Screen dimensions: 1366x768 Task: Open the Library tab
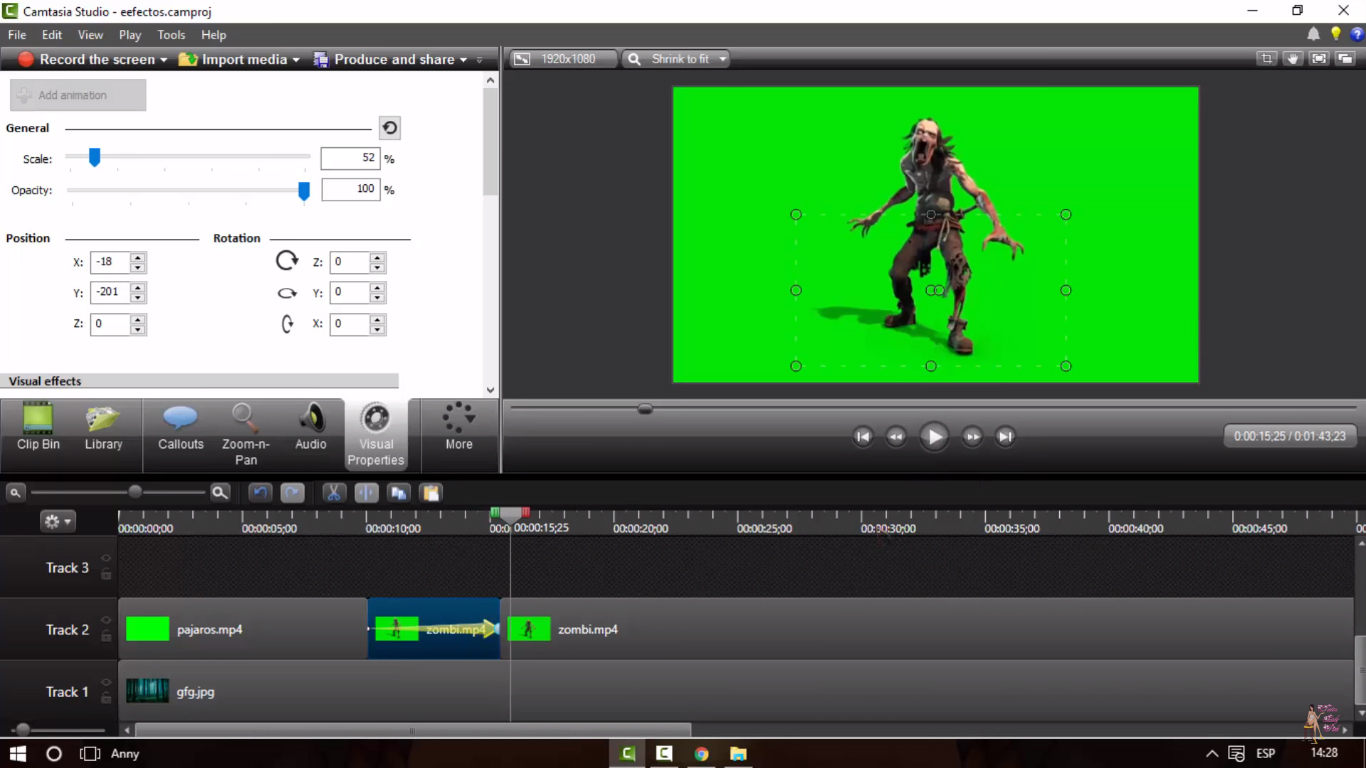coord(103,428)
